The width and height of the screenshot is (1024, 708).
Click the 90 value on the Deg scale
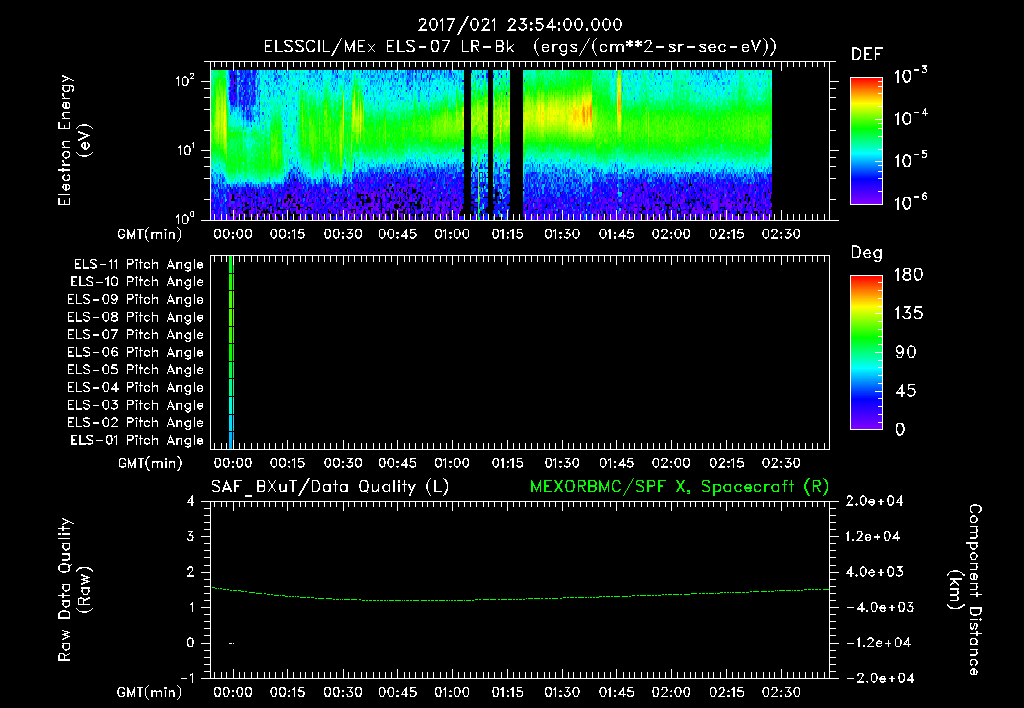tap(906, 352)
